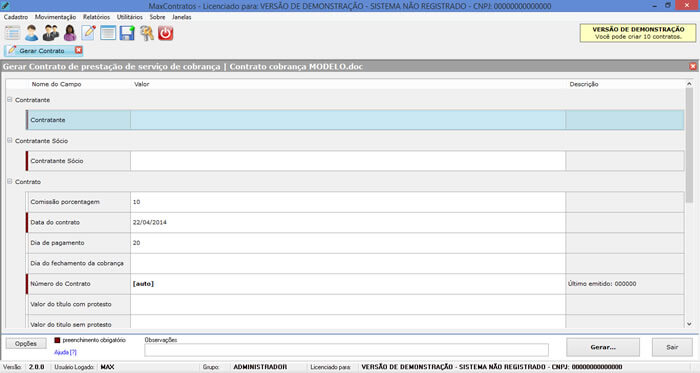
Task: Click the Descrição column header
Action: pyautogui.click(x=583, y=84)
